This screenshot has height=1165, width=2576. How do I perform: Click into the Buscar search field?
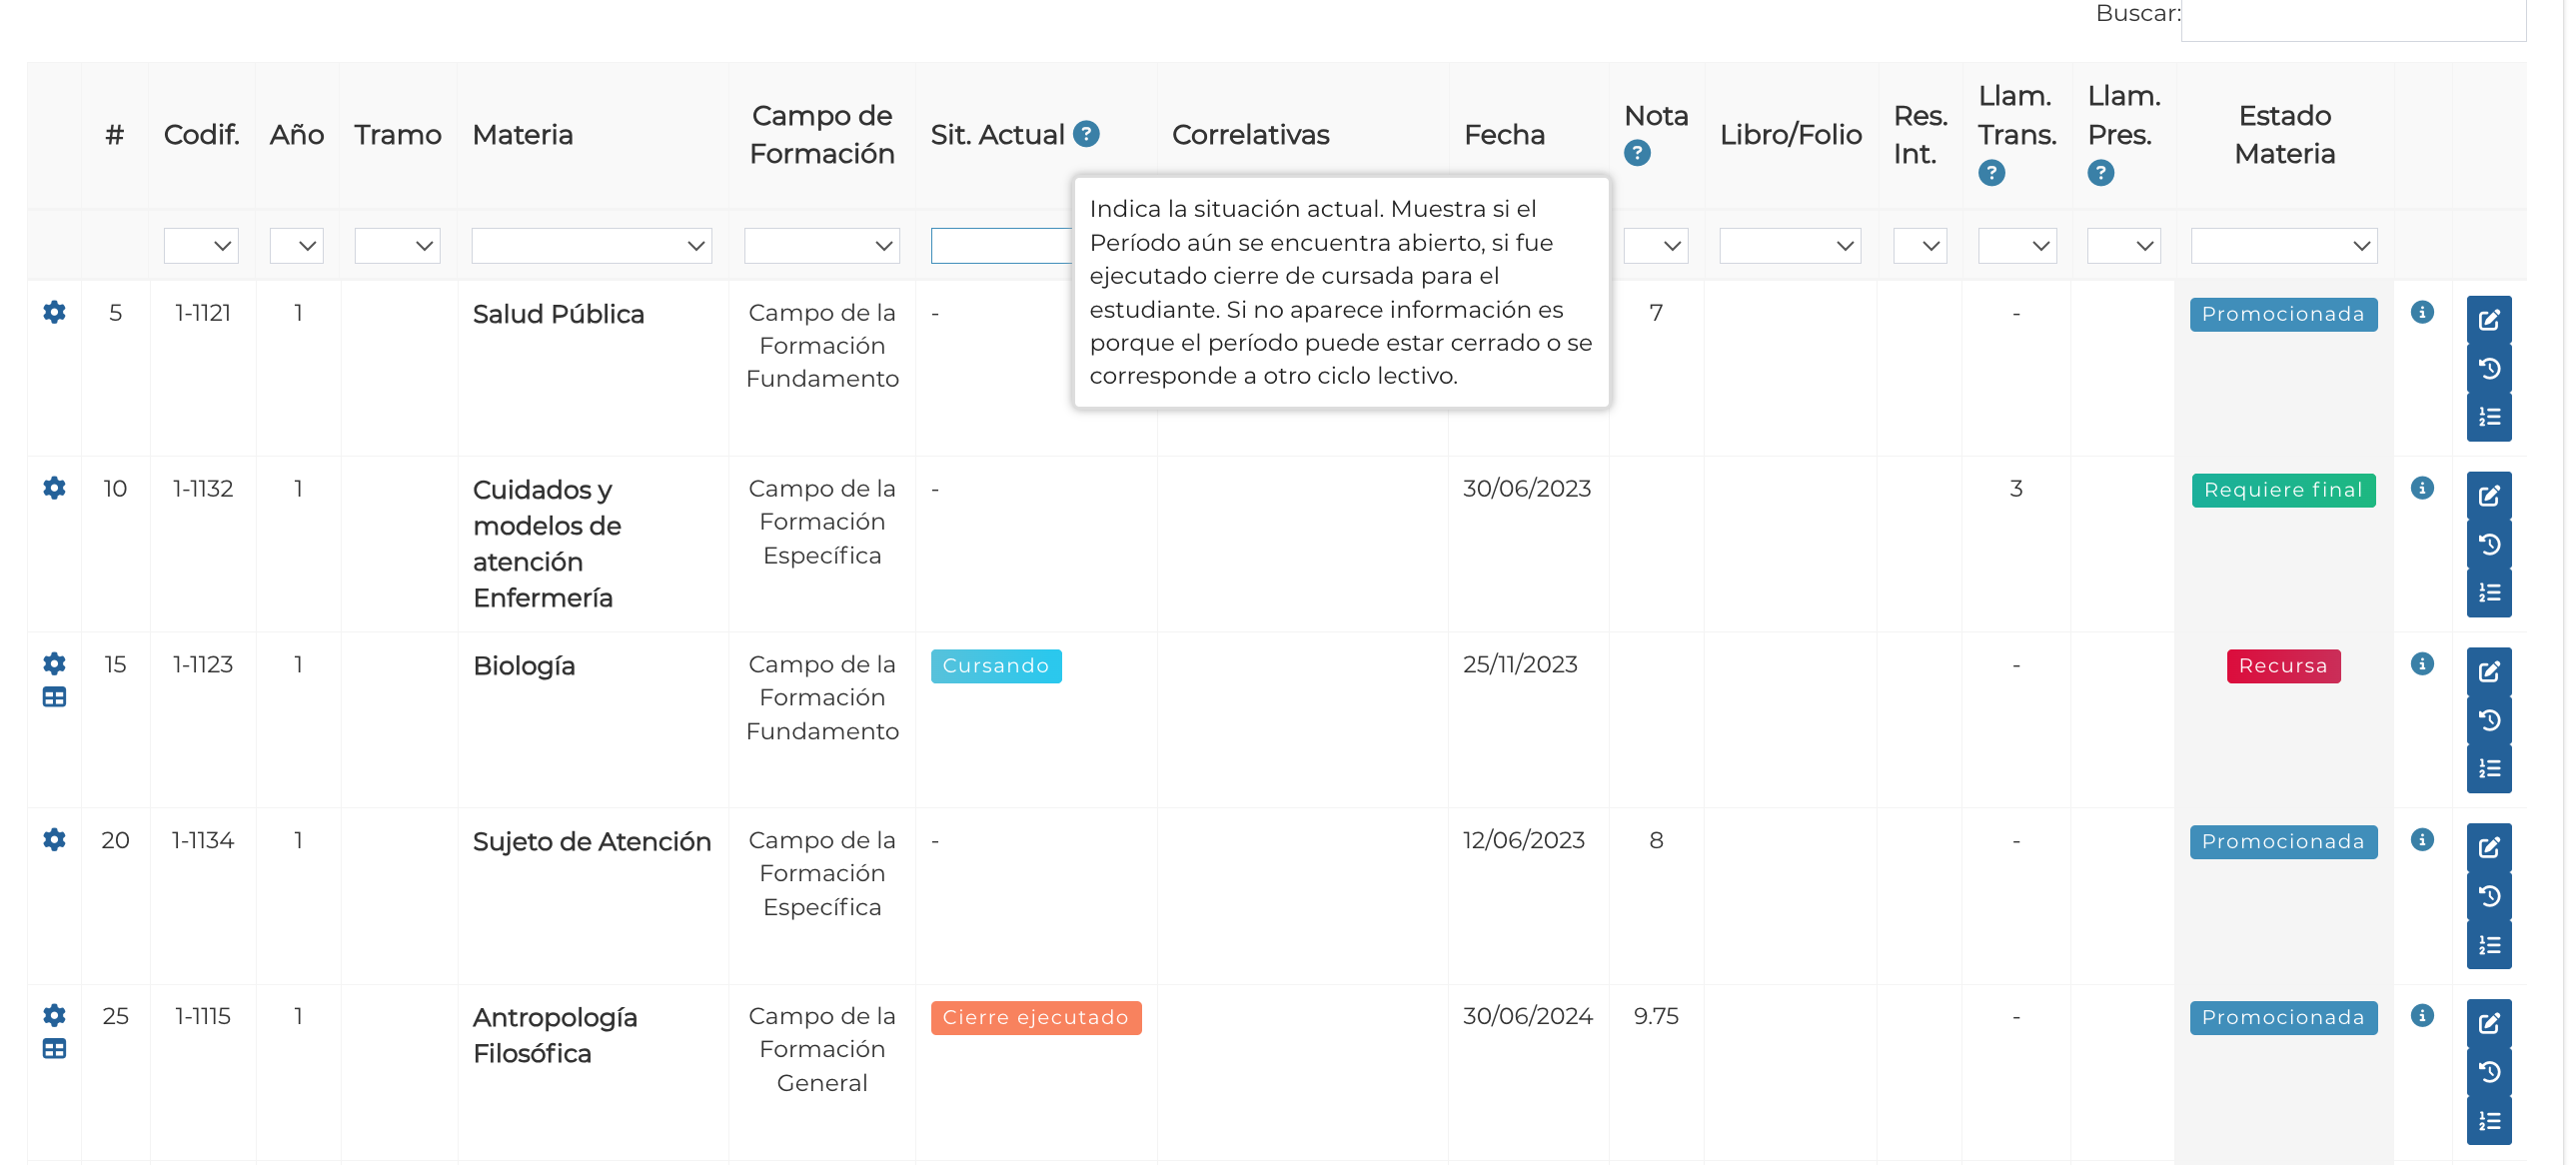[2352, 18]
